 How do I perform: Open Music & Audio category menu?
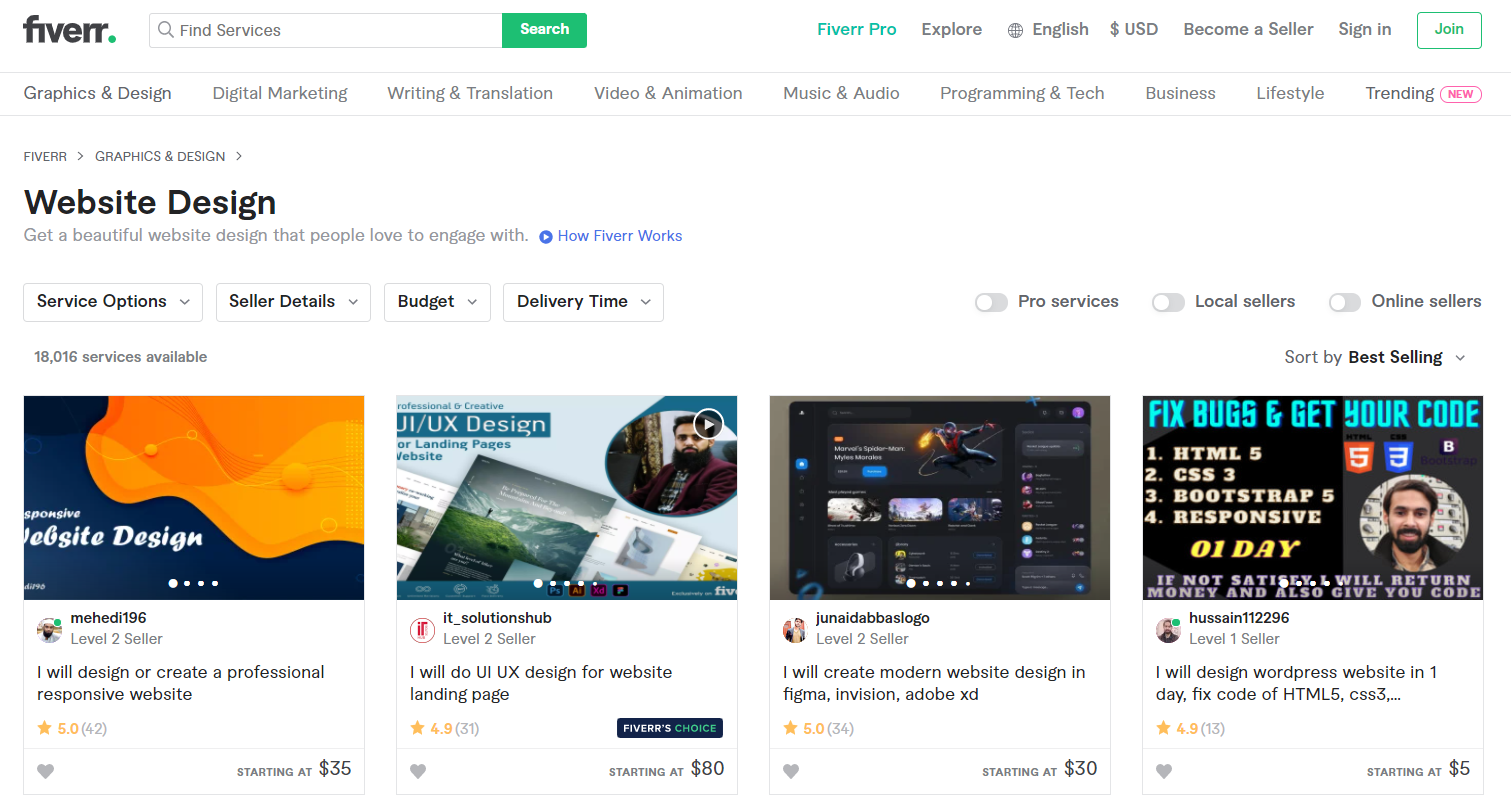(841, 93)
